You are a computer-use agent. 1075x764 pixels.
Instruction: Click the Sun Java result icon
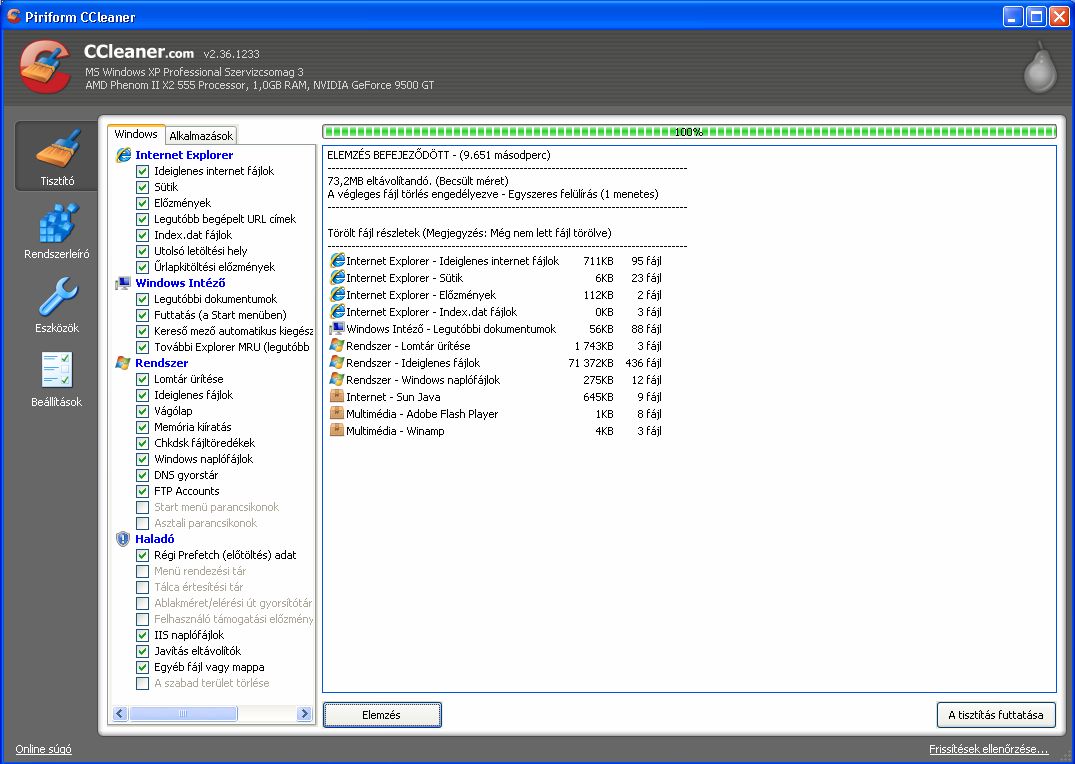(x=338, y=397)
